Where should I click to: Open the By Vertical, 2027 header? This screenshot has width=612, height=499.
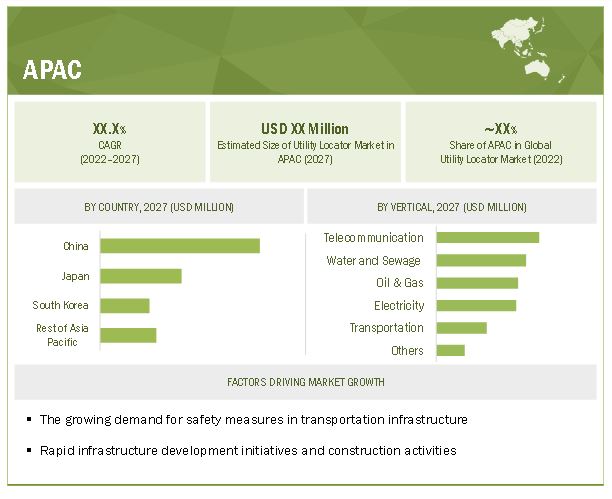click(x=451, y=207)
